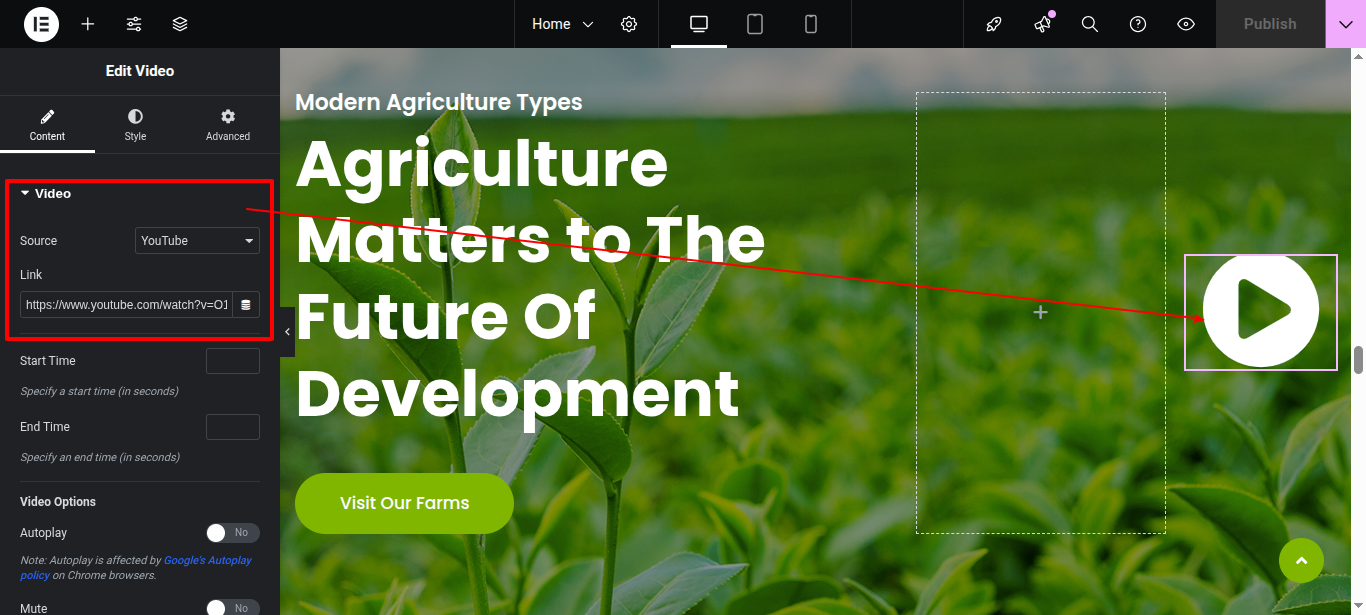Click the video play button widget
The height and width of the screenshot is (615, 1366).
(1261, 311)
